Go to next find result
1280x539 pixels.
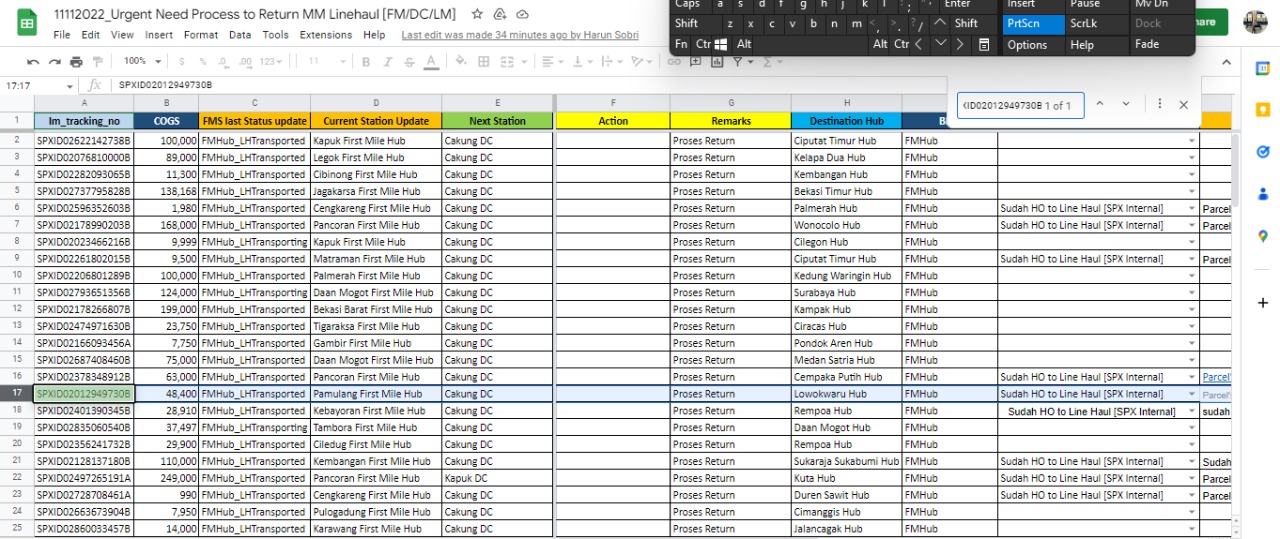(1126, 104)
